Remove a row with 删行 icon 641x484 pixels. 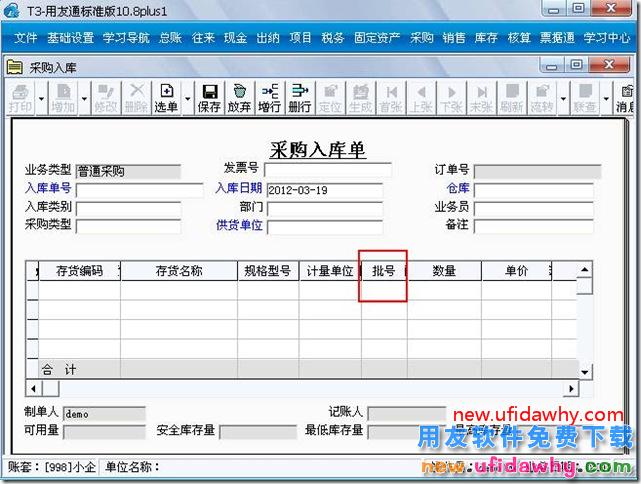(x=300, y=98)
